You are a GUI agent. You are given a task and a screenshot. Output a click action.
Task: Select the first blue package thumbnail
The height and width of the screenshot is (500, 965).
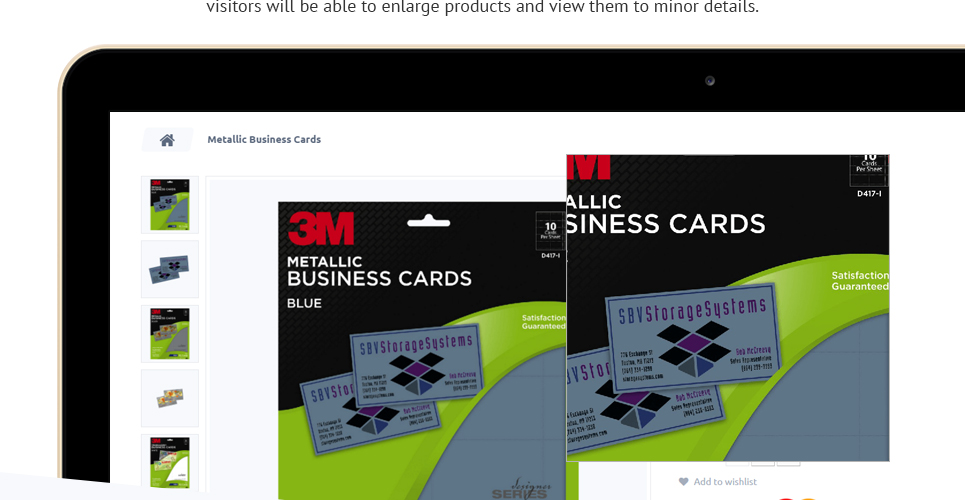point(170,204)
